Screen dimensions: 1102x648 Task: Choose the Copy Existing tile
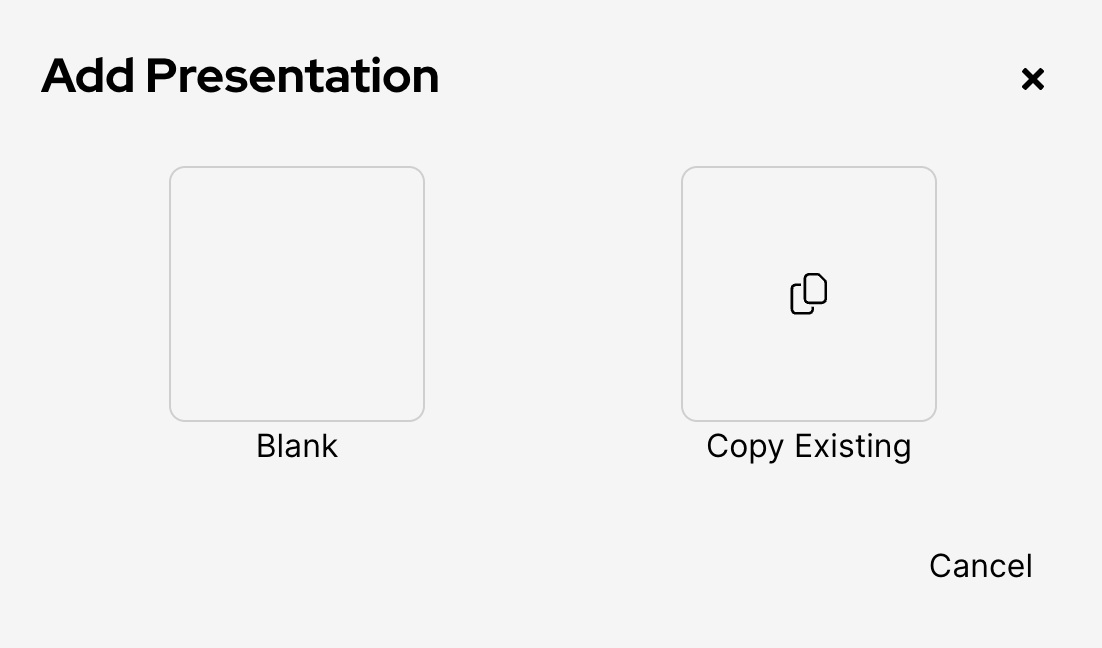pyautogui.click(x=808, y=294)
